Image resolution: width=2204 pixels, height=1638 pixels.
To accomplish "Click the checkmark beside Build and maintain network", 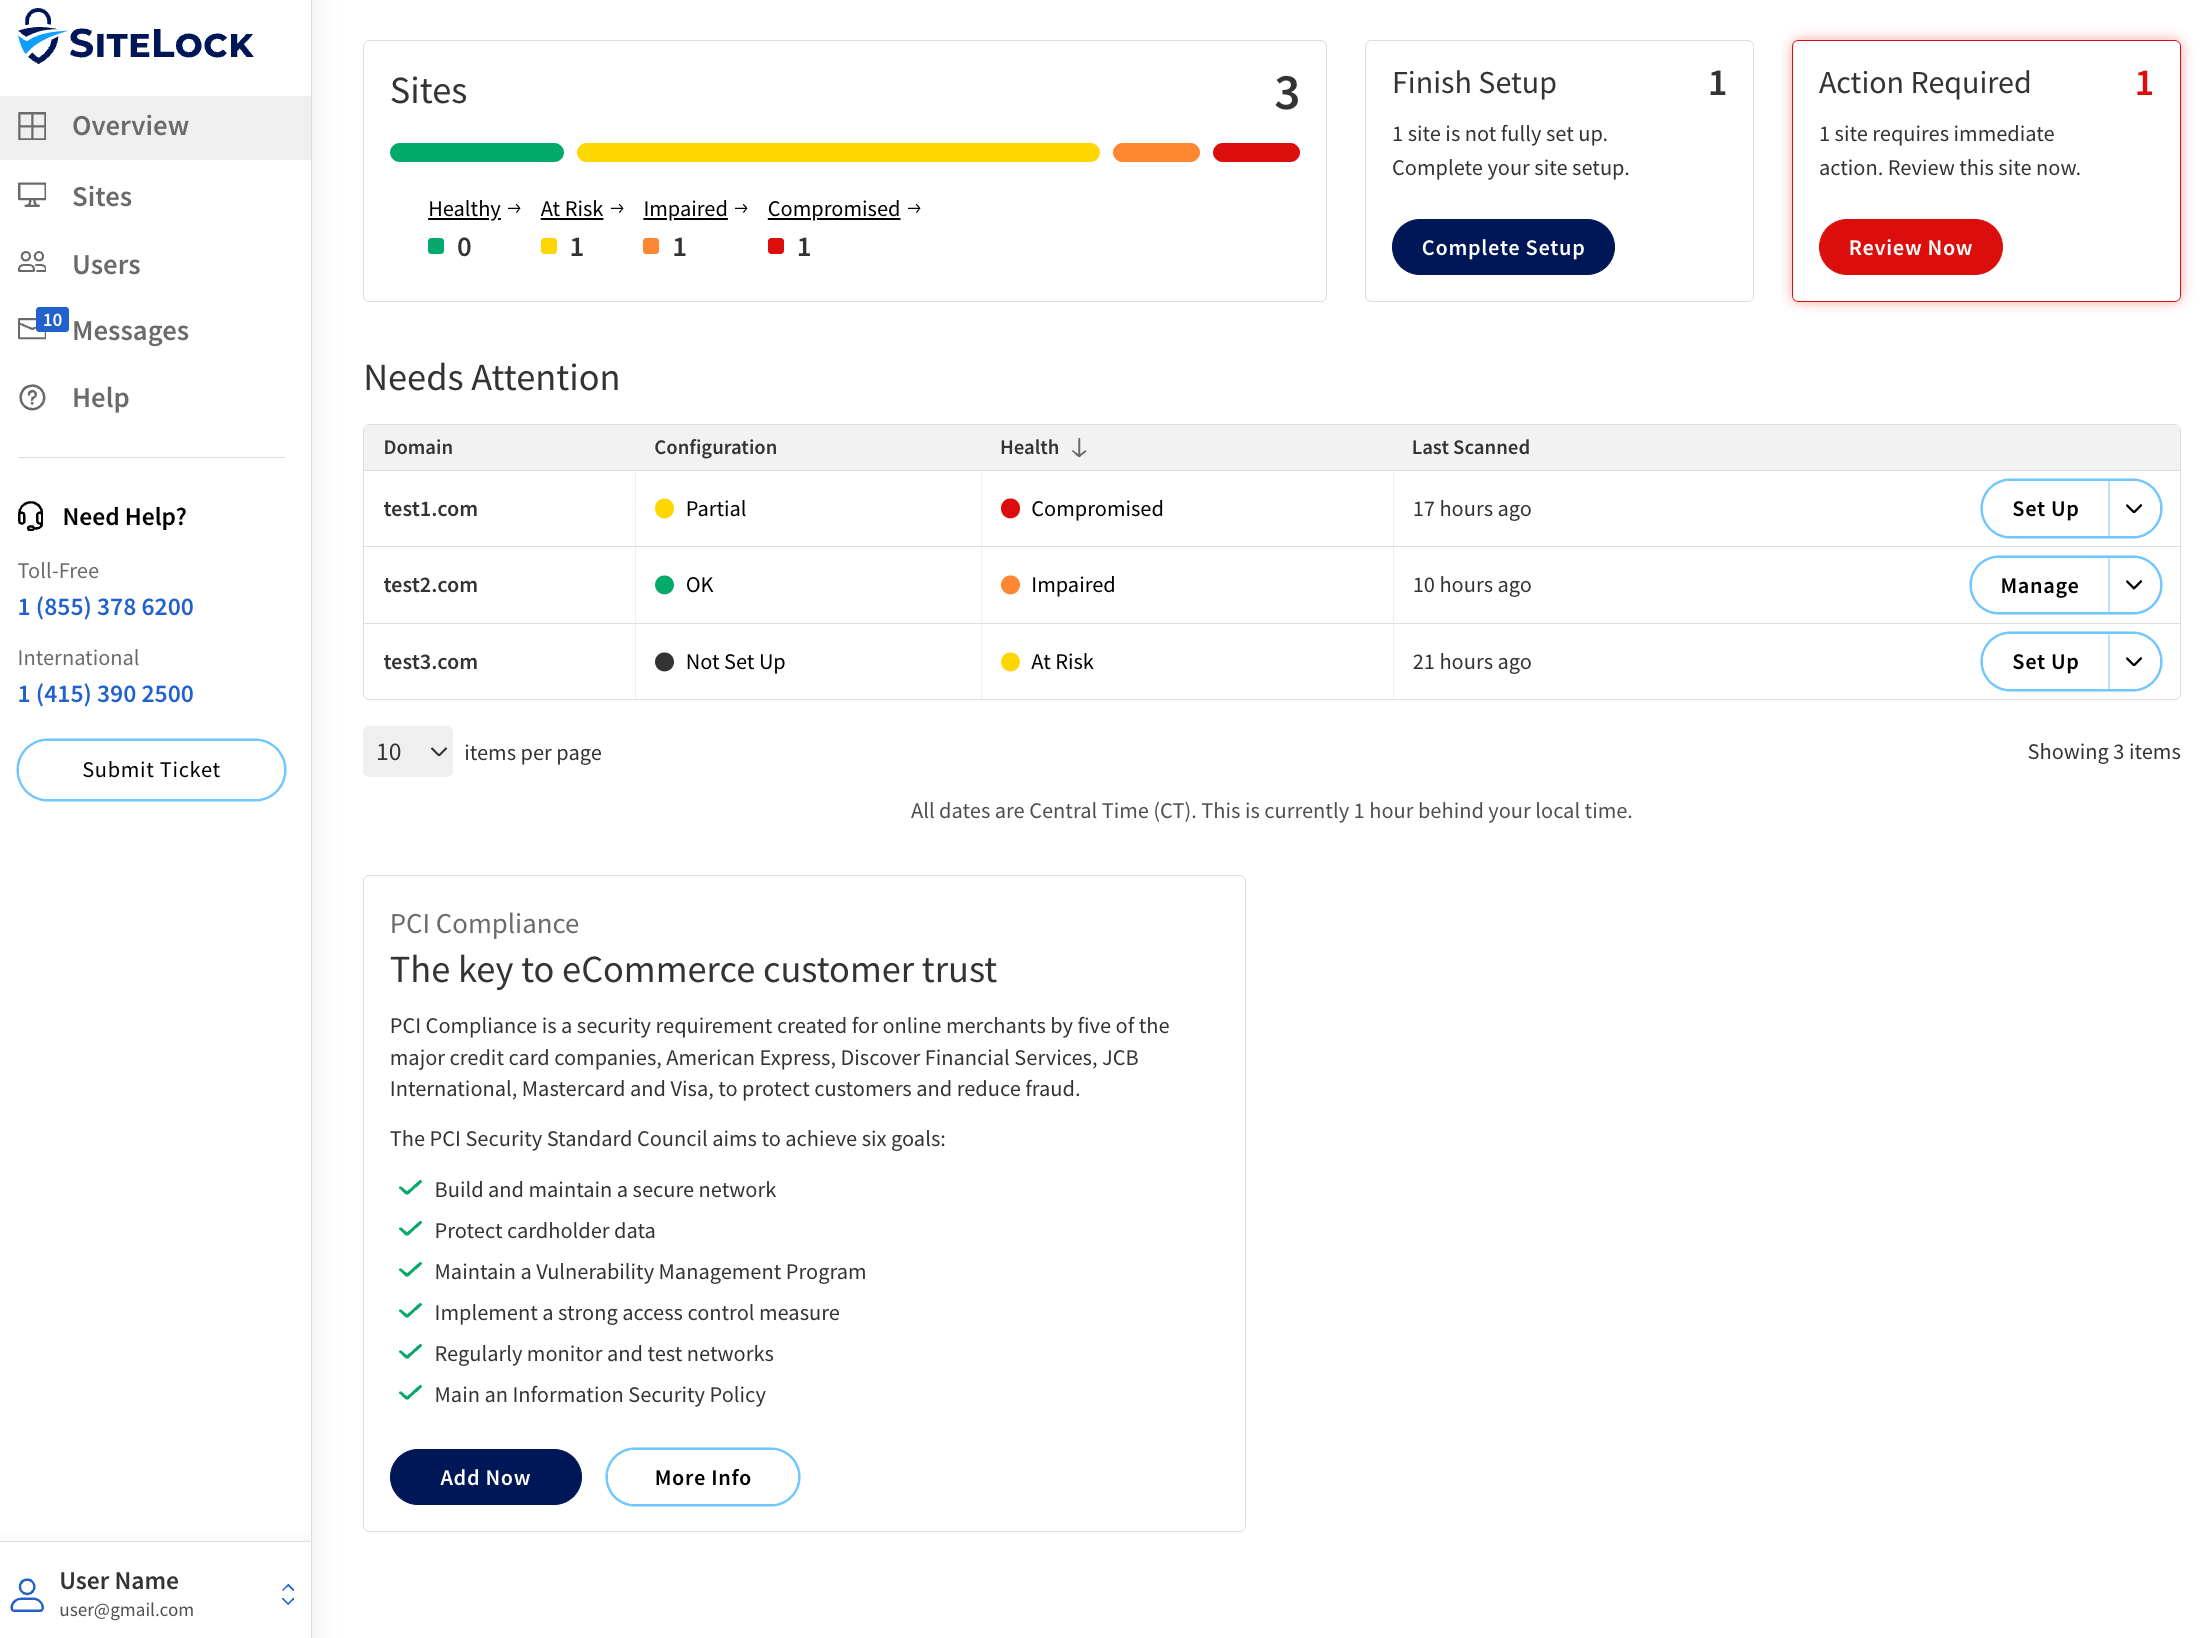I will [410, 1188].
